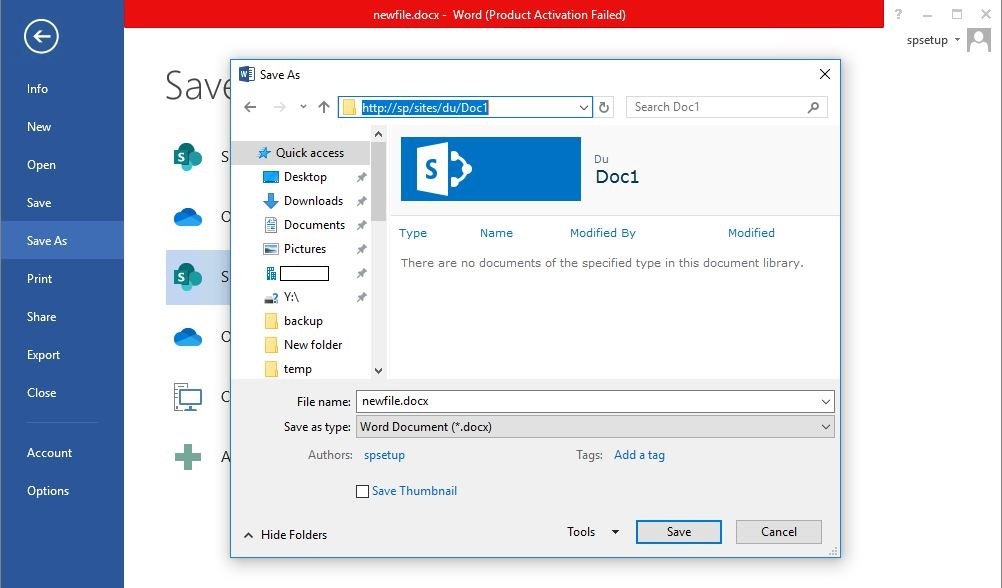1002x588 pixels.
Task: Click the Word backstage back arrow
Action: click(42, 37)
